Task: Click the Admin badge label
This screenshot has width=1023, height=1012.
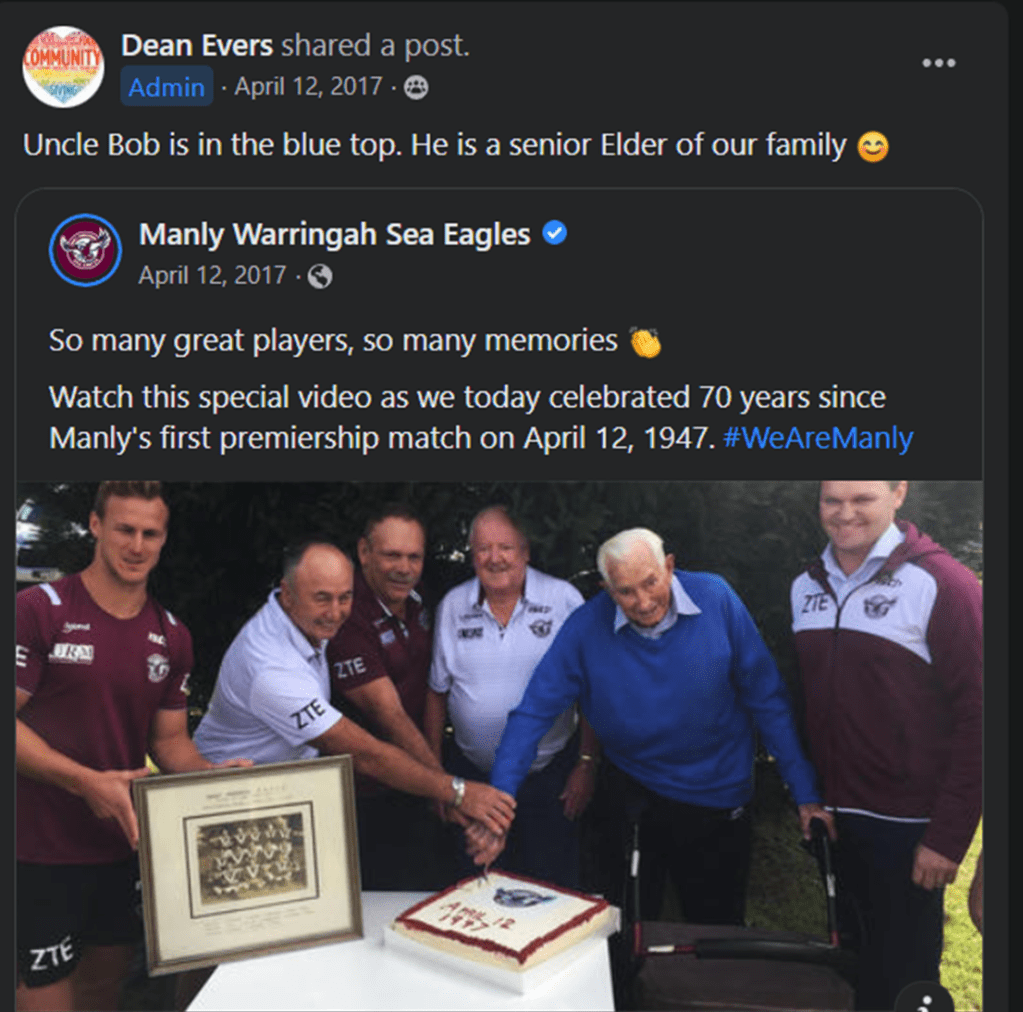Action: (166, 87)
